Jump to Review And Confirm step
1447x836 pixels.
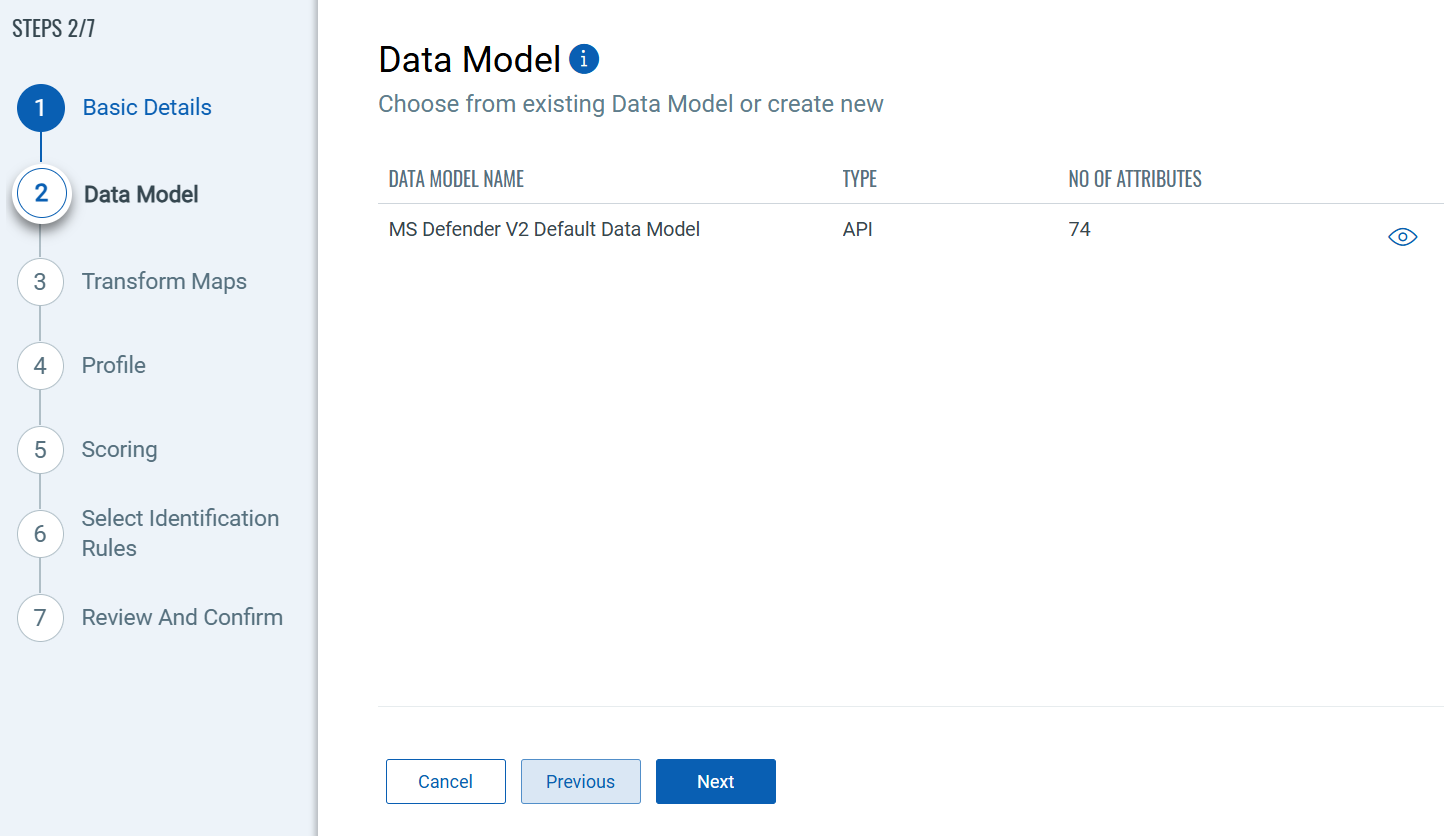click(182, 618)
